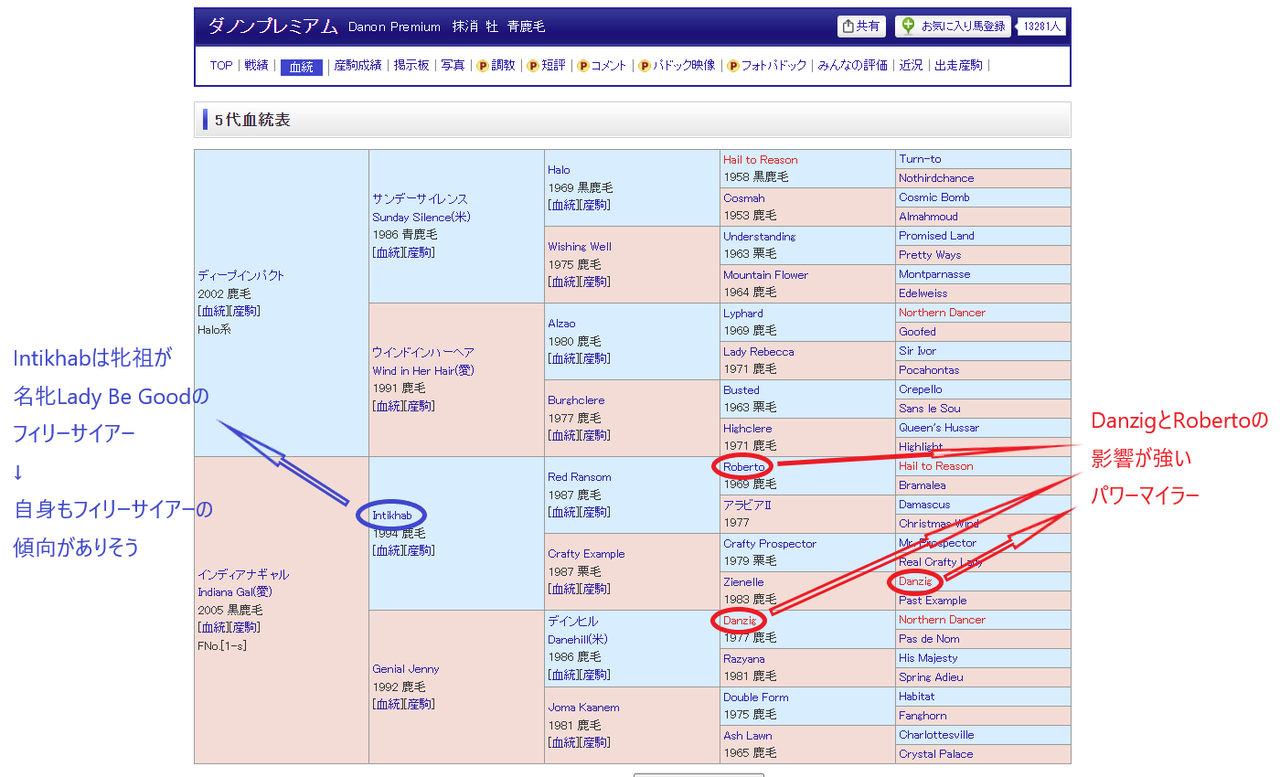Open the Double Form horse link

pos(756,697)
